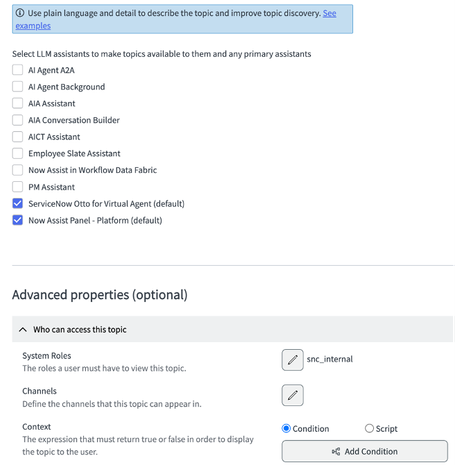Image resolution: width=455 pixels, height=465 pixels.
Task: Check Now Assist in Workflow Data Fabric
Action: tap(17, 170)
